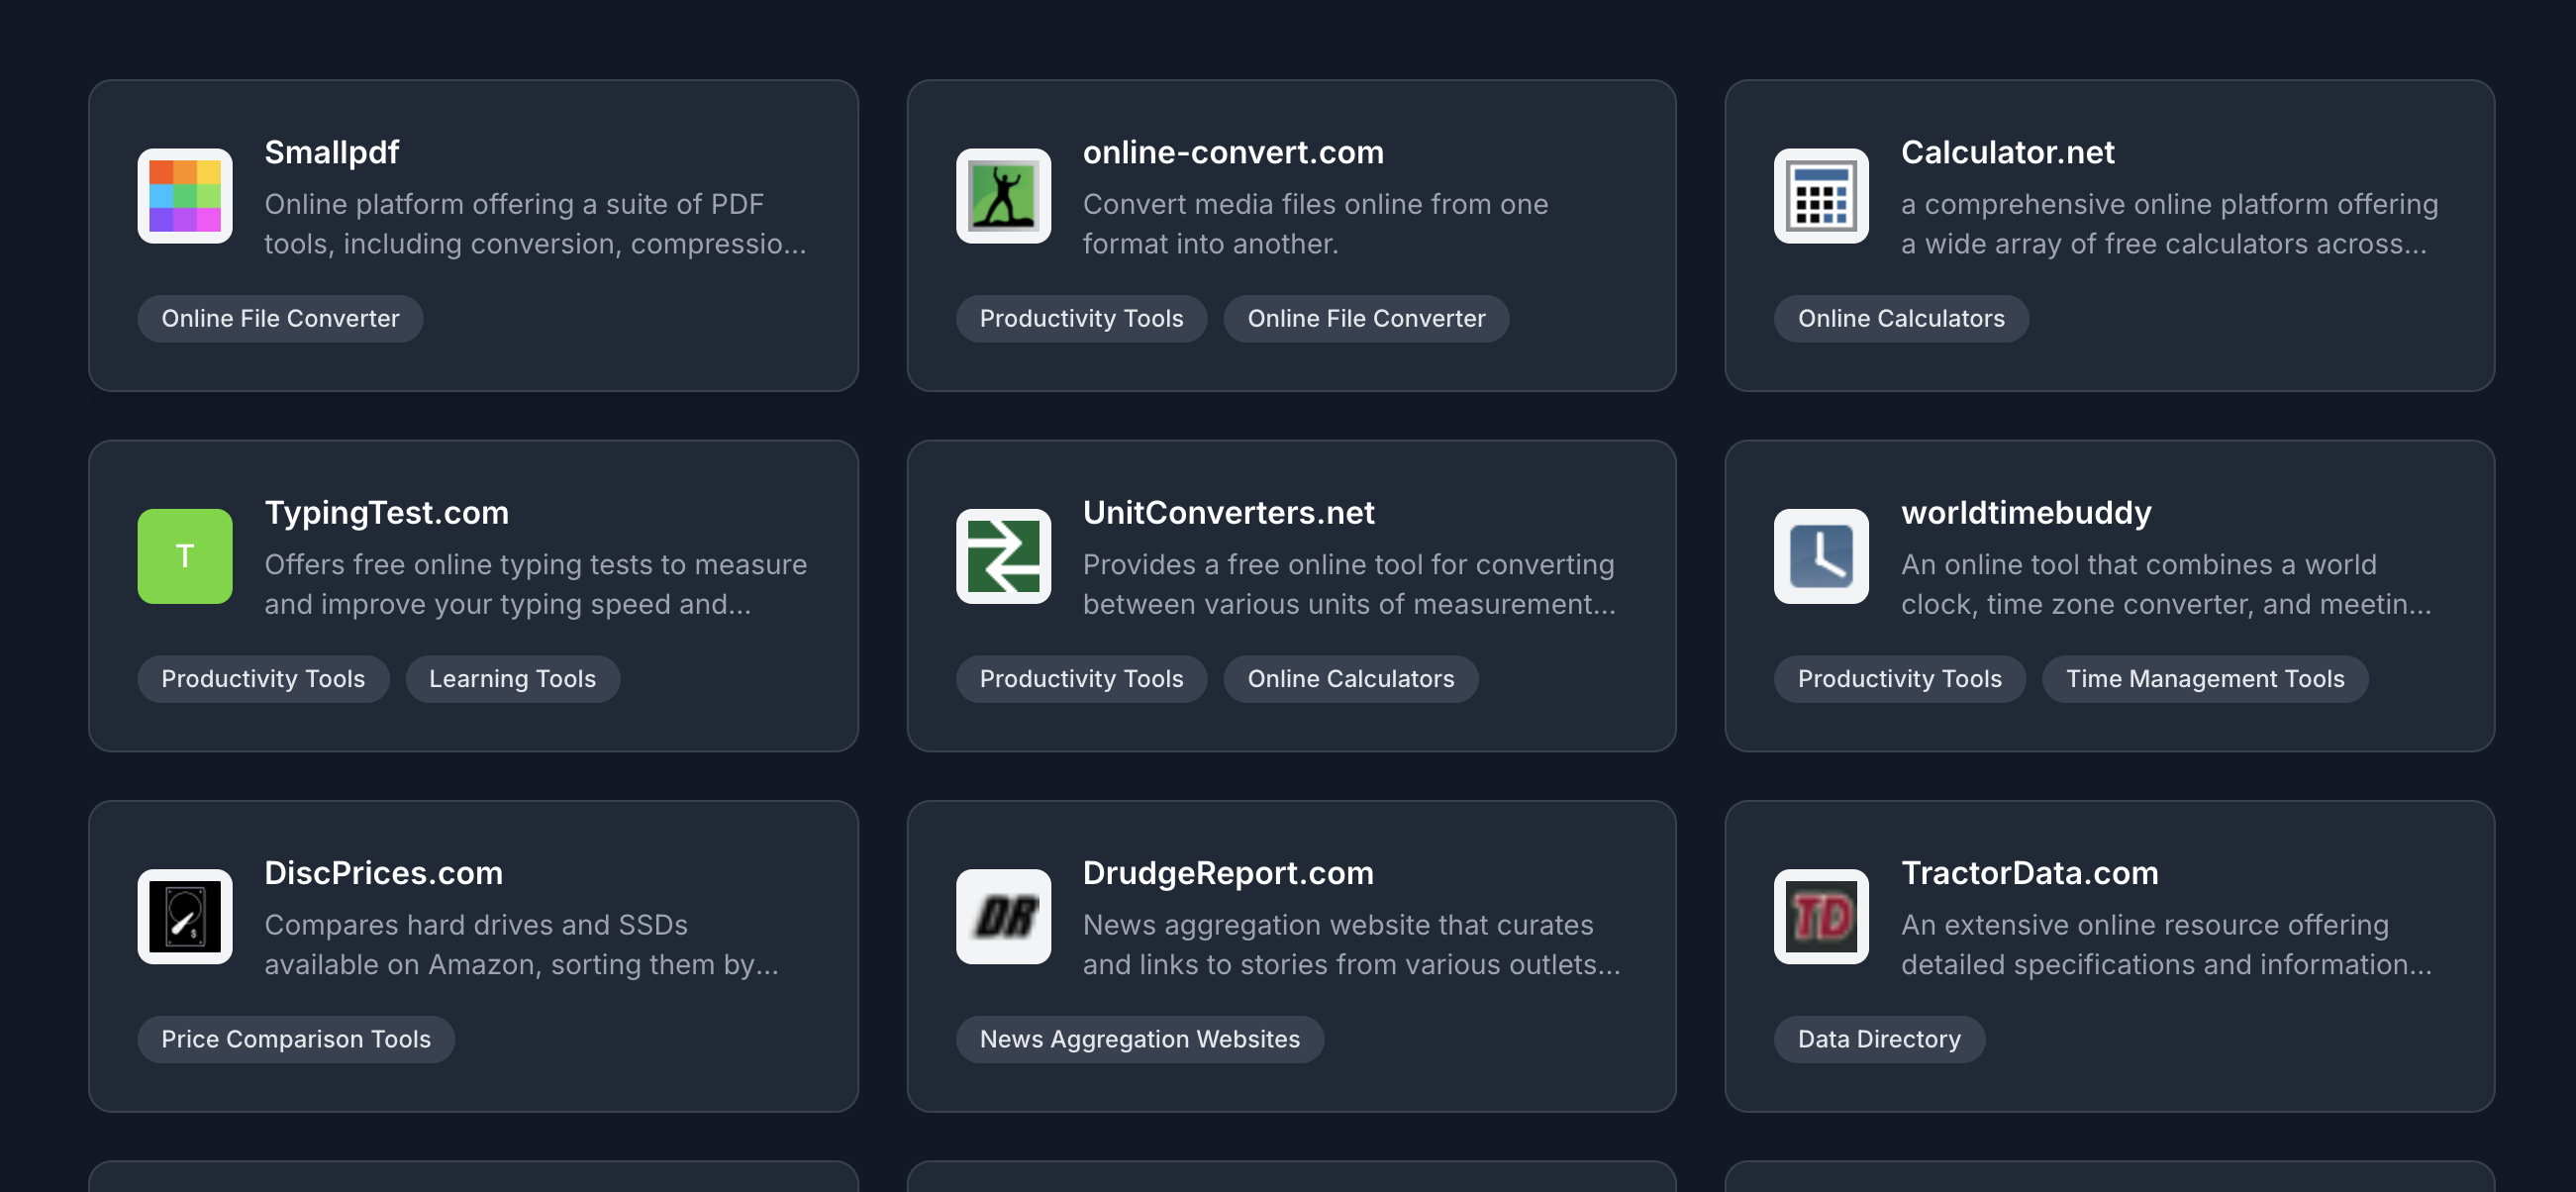Click 'Convert media files online' description
Viewport: 2576px width, 1192px height.
tap(1315, 224)
